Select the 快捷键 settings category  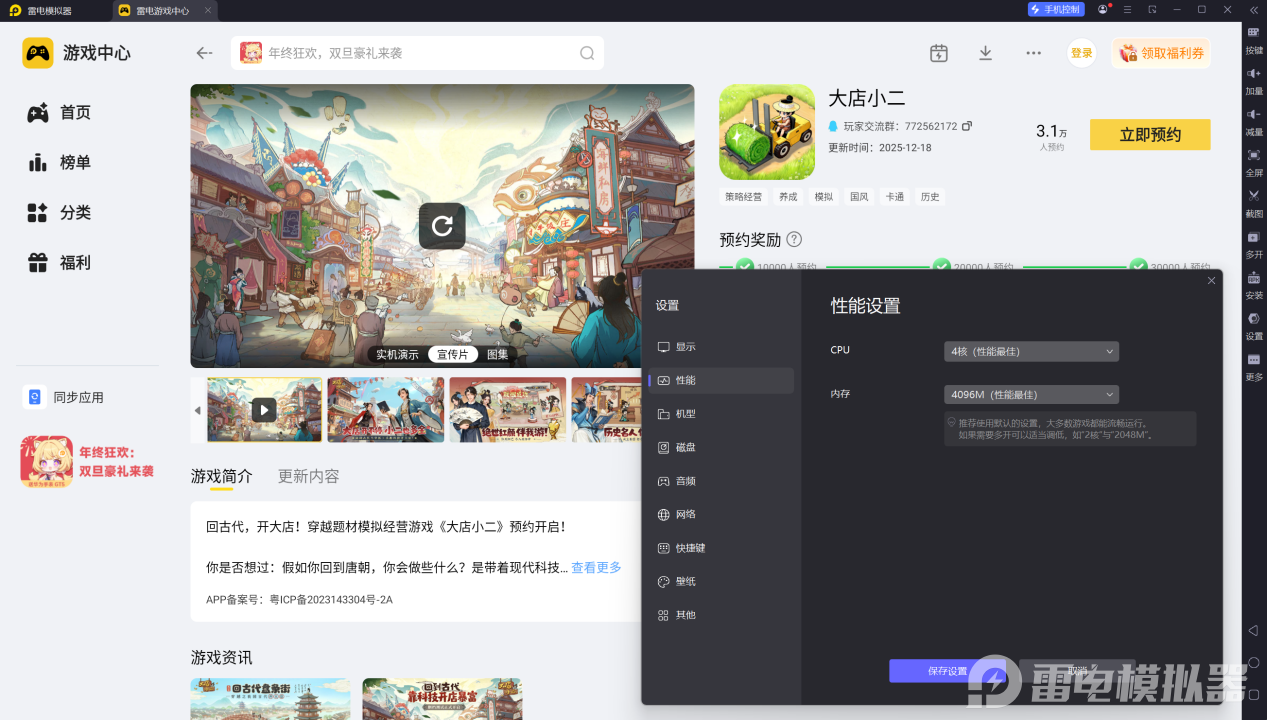tap(721, 548)
